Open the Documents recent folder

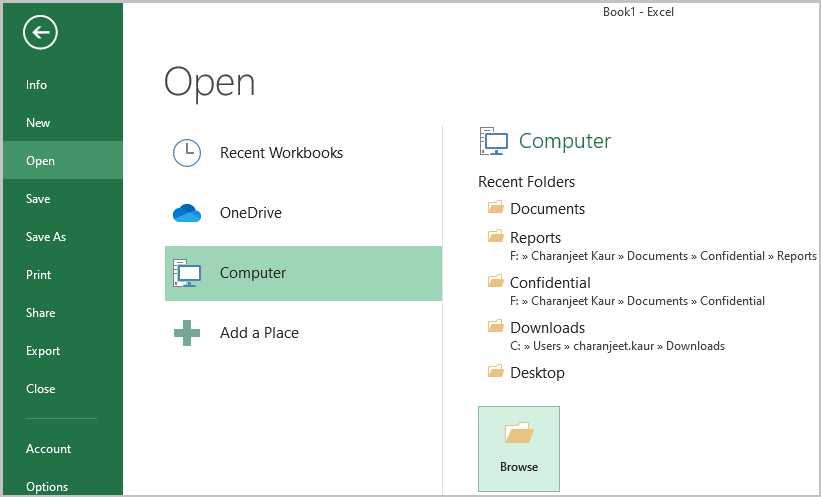tap(547, 209)
